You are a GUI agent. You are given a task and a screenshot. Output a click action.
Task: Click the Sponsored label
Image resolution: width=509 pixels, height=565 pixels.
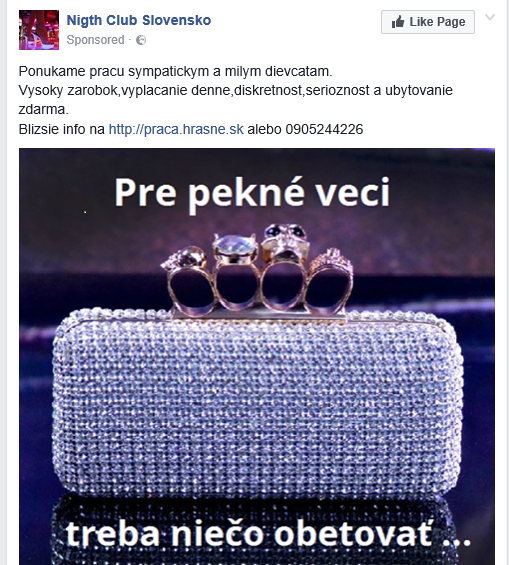95,40
